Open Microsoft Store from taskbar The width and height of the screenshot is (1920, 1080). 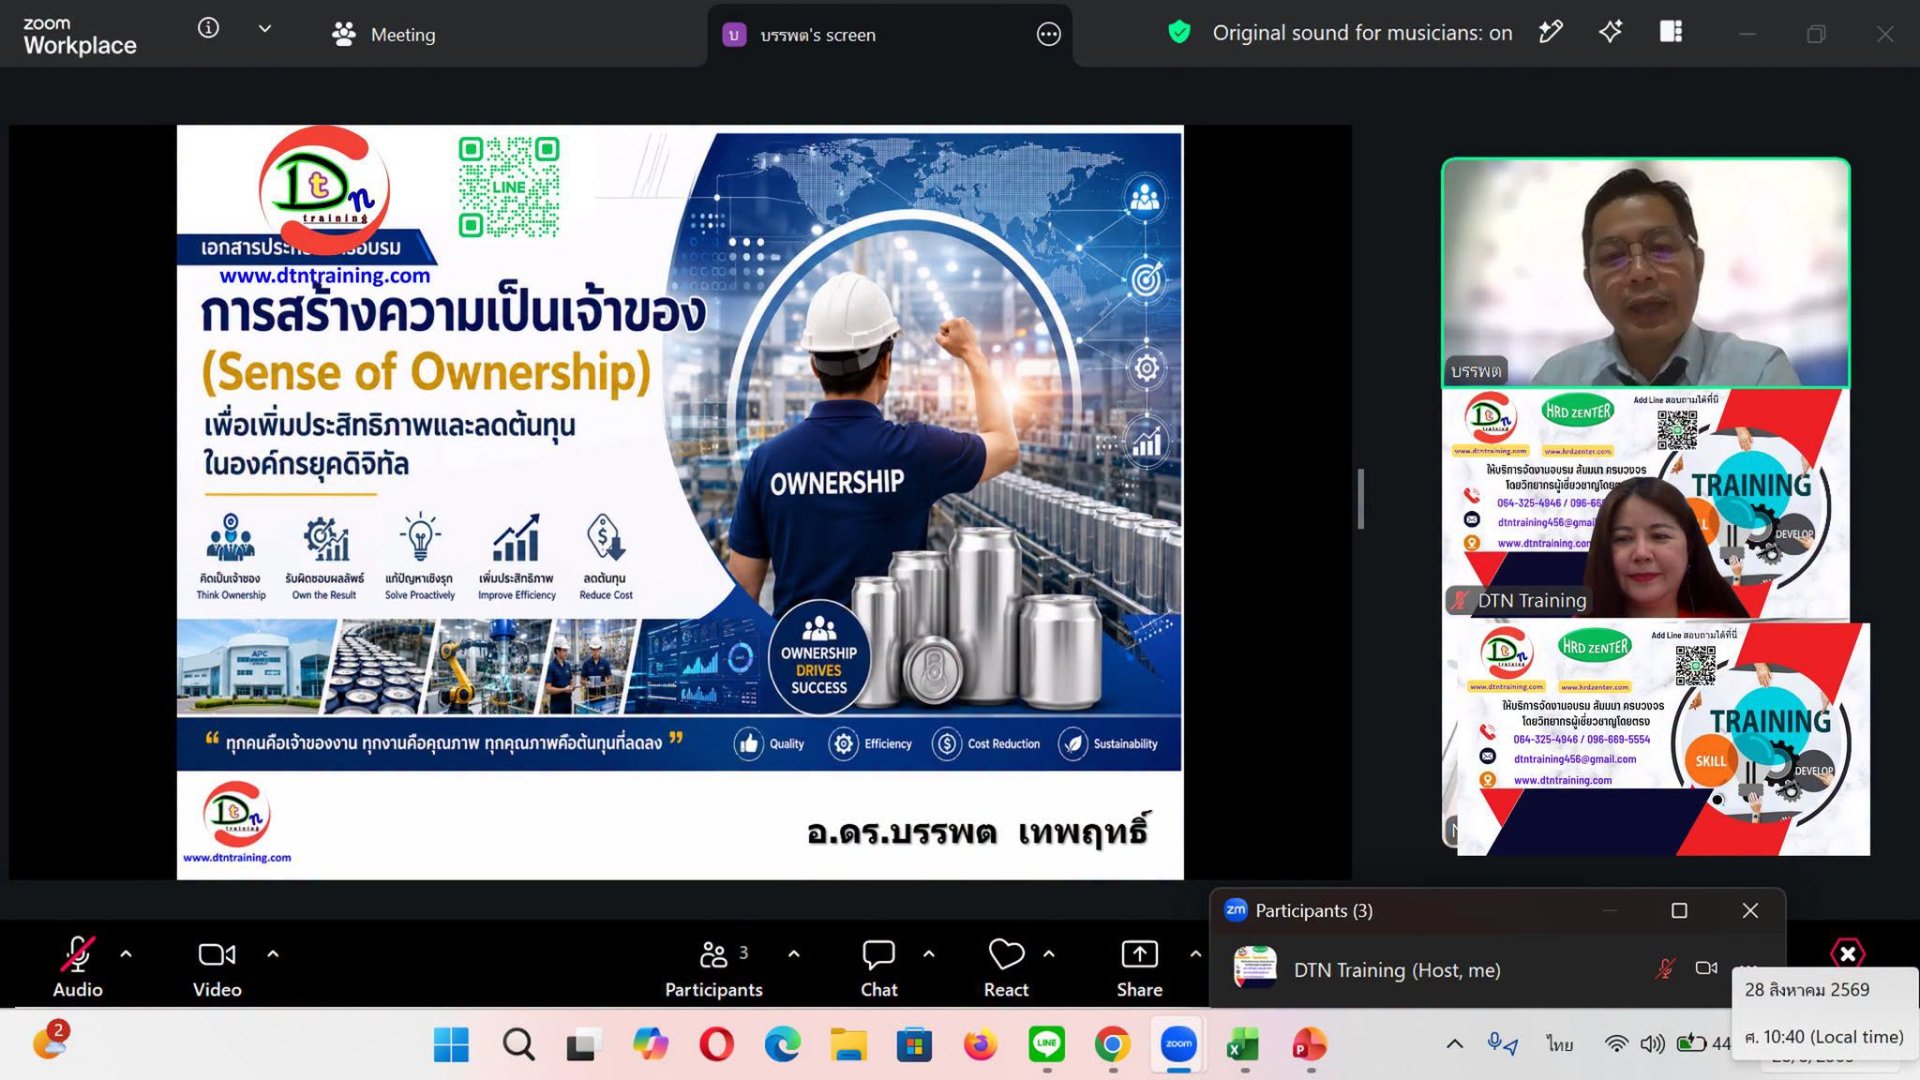click(914, 1045)
